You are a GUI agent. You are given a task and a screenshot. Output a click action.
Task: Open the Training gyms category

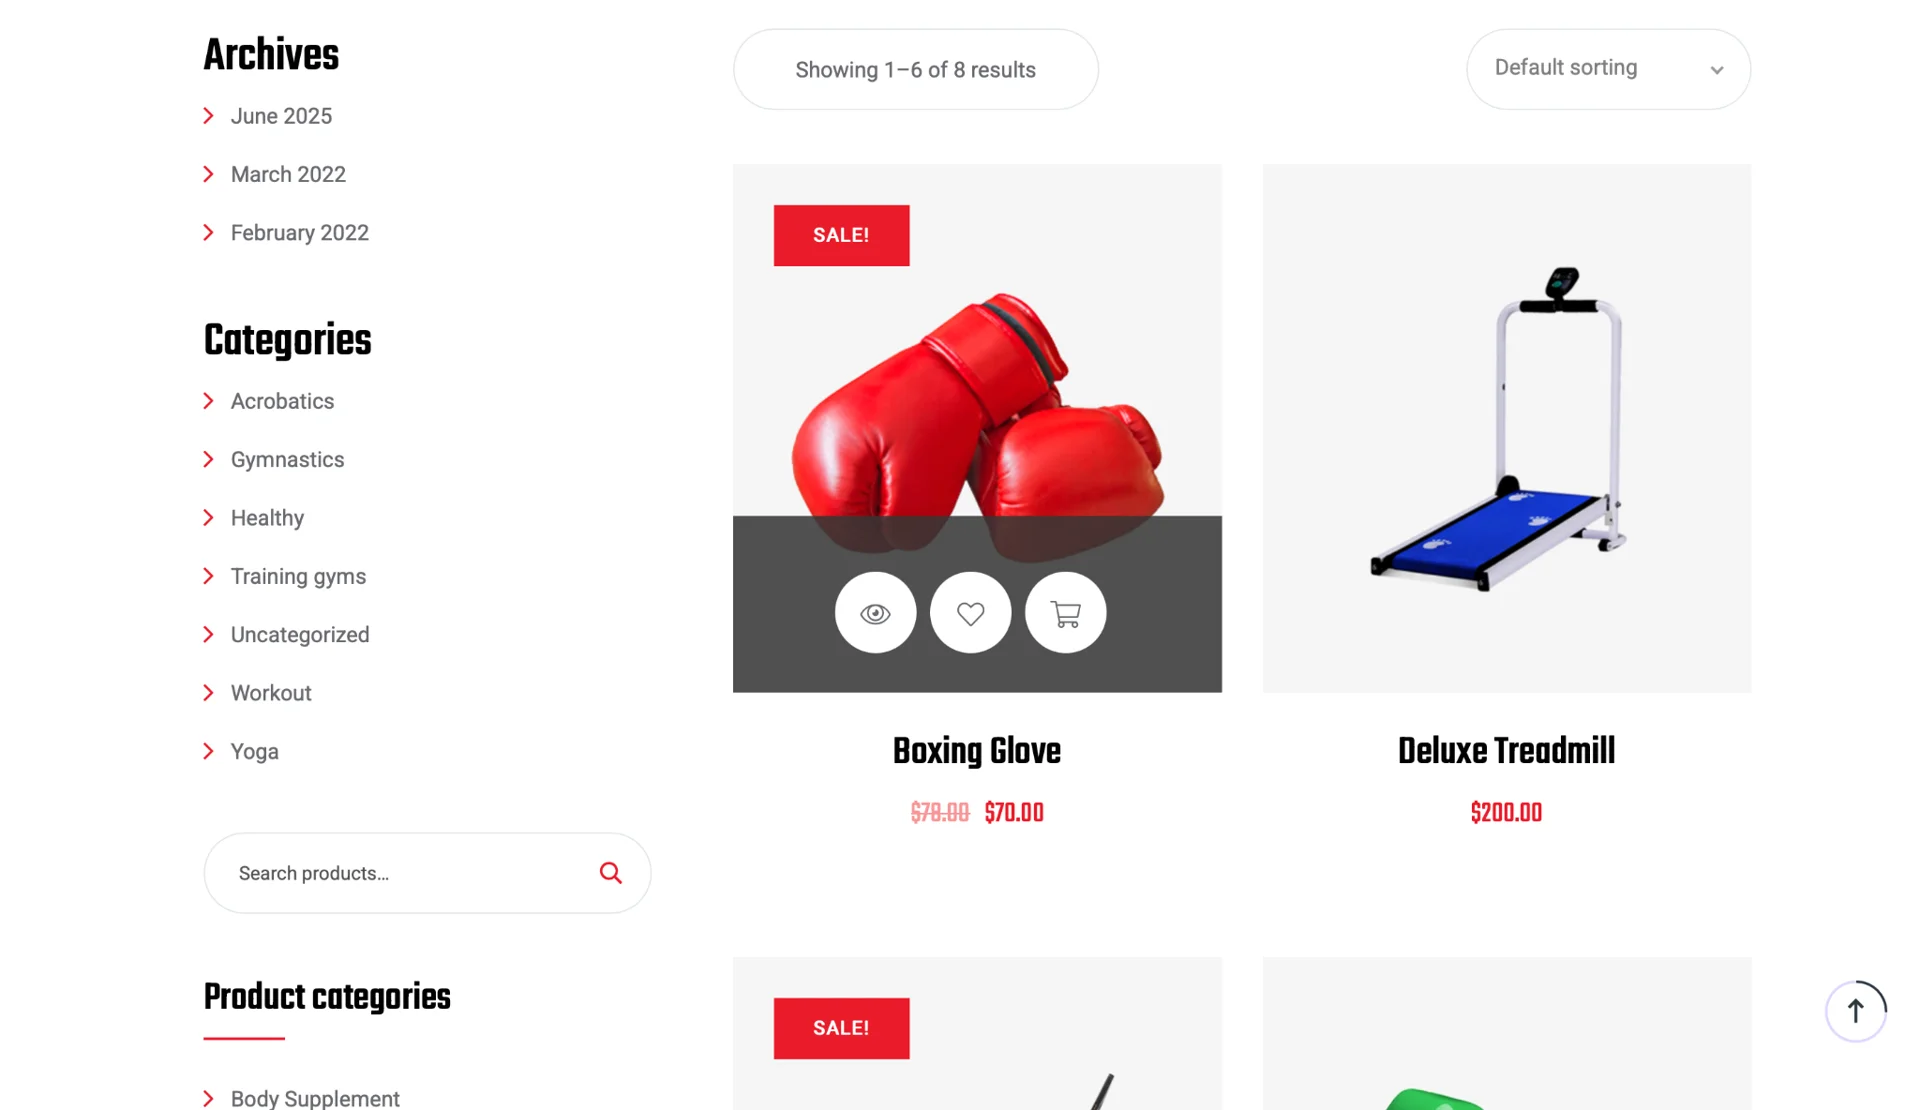[x=298, y=576]
